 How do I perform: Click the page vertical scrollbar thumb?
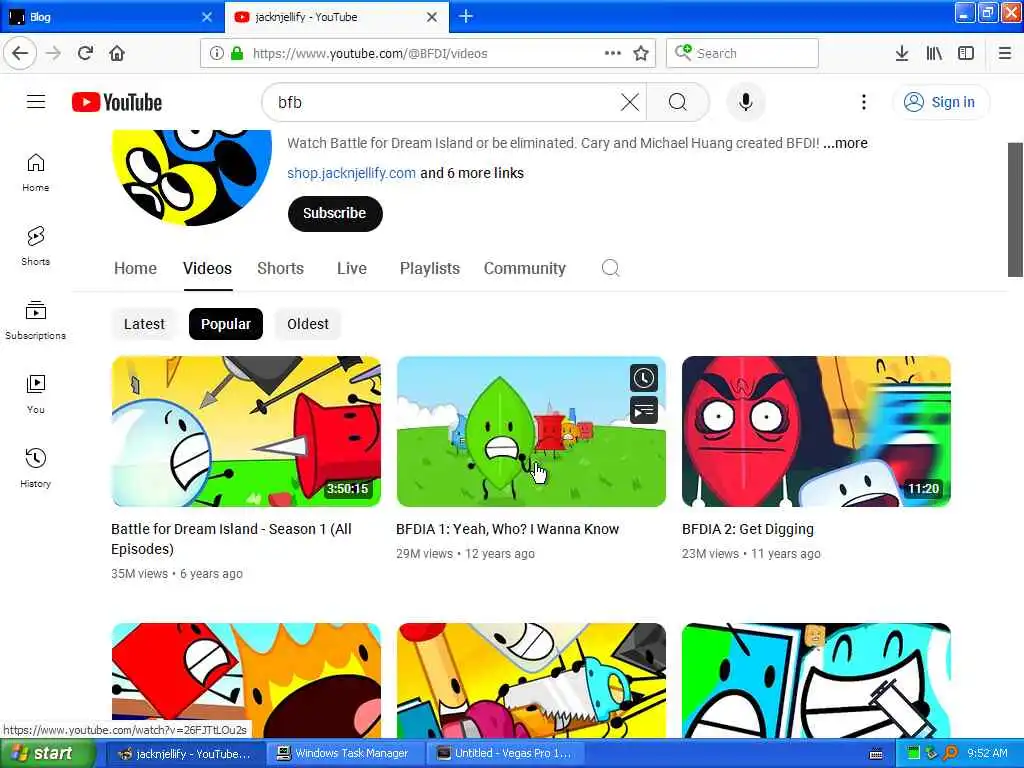click(1015, 209)
